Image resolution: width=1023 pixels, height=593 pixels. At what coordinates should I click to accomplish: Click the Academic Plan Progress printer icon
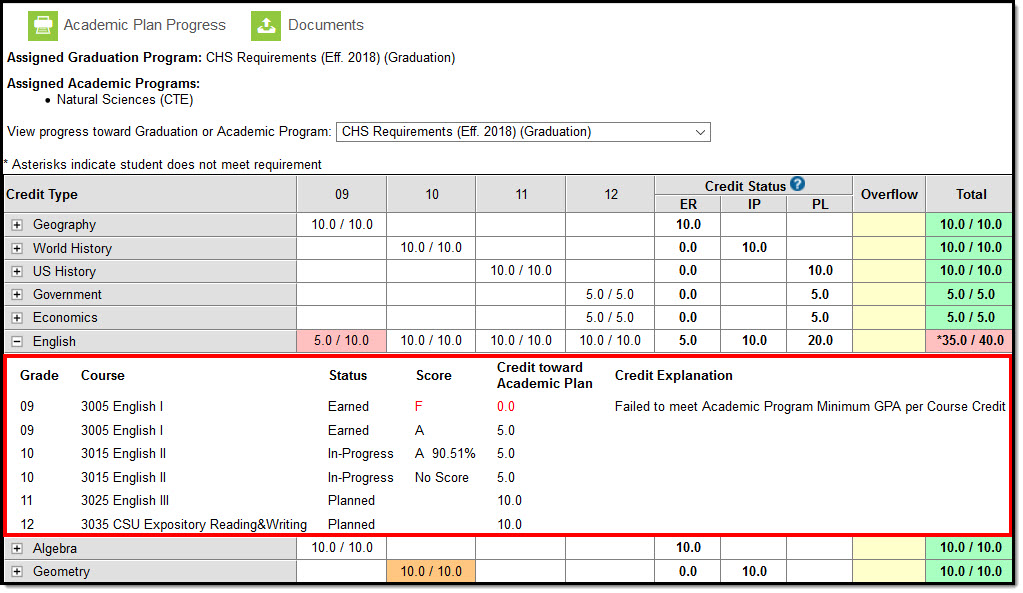point(42,25)
